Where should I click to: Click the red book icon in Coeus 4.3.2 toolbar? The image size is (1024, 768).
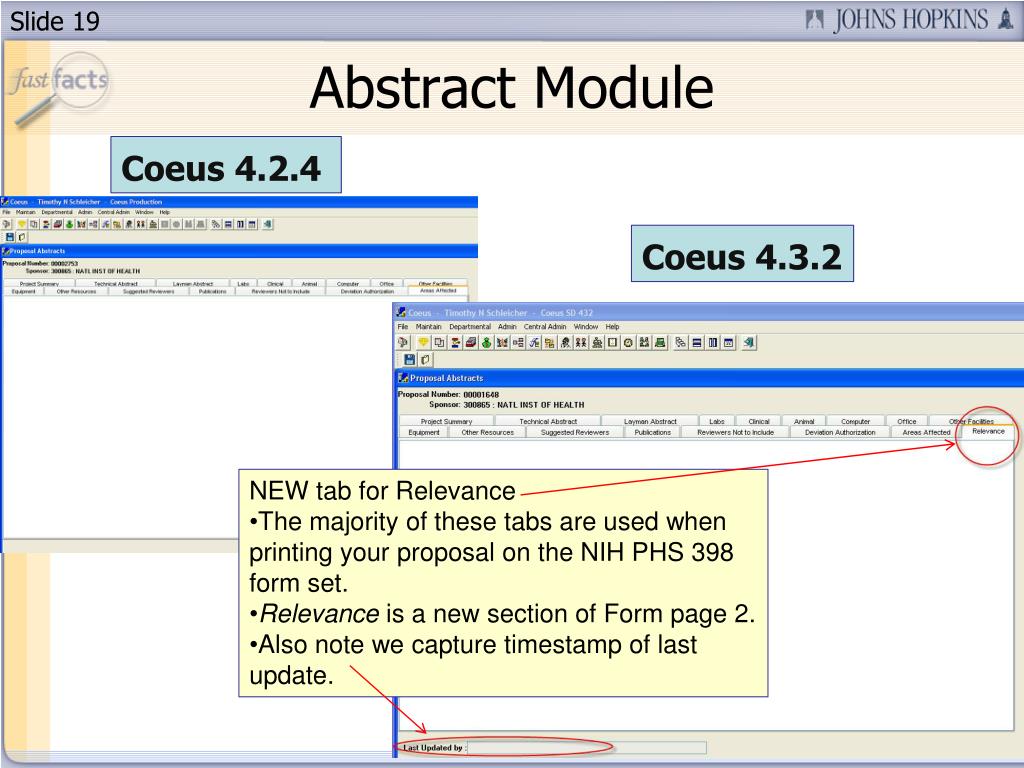click(471, 342)
